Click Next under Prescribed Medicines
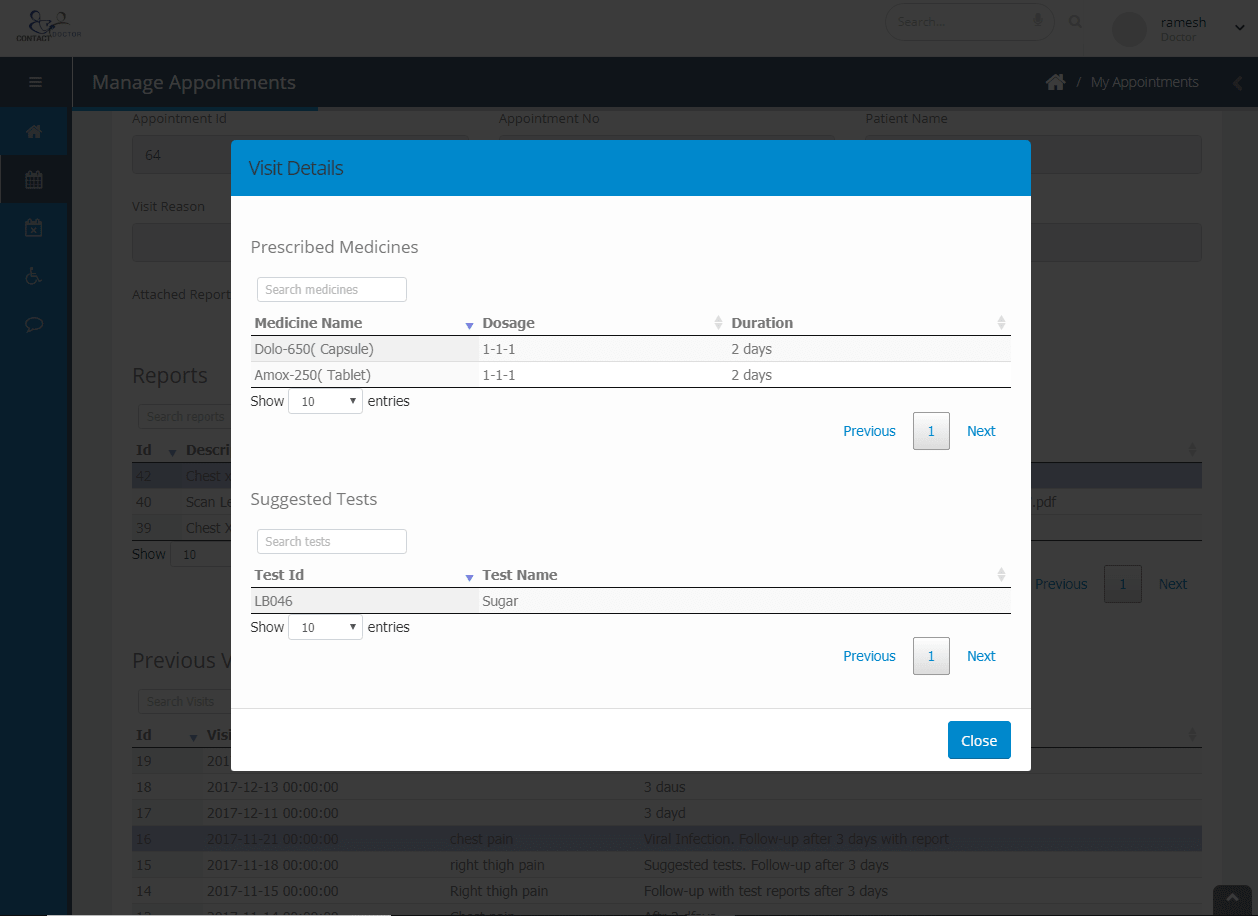Viewport: 1258px width, 916px height. tap(981, 431)
